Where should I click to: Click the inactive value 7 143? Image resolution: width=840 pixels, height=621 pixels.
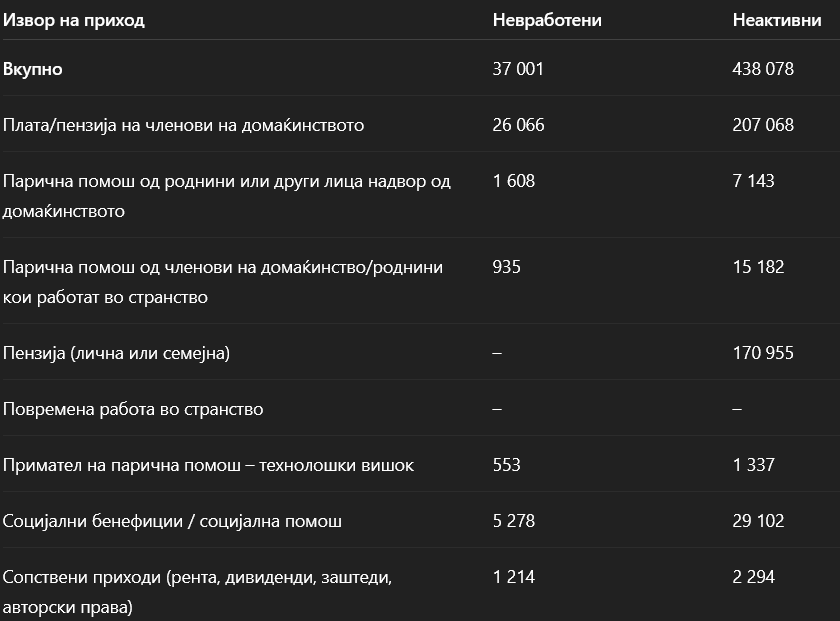click(753, 181)
